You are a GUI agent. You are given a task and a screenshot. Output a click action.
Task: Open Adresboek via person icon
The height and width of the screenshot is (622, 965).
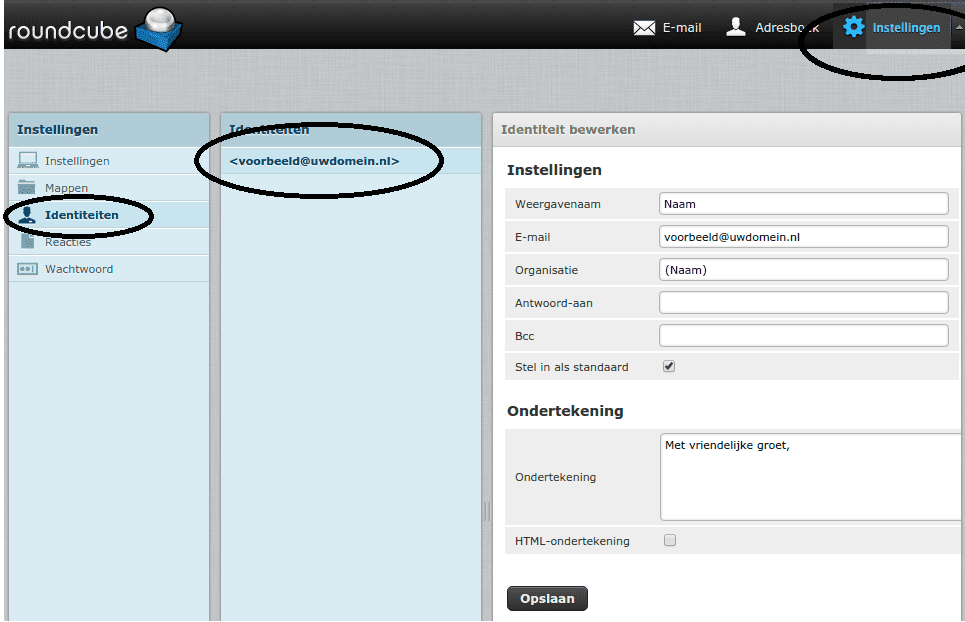[x=736, y=27]
